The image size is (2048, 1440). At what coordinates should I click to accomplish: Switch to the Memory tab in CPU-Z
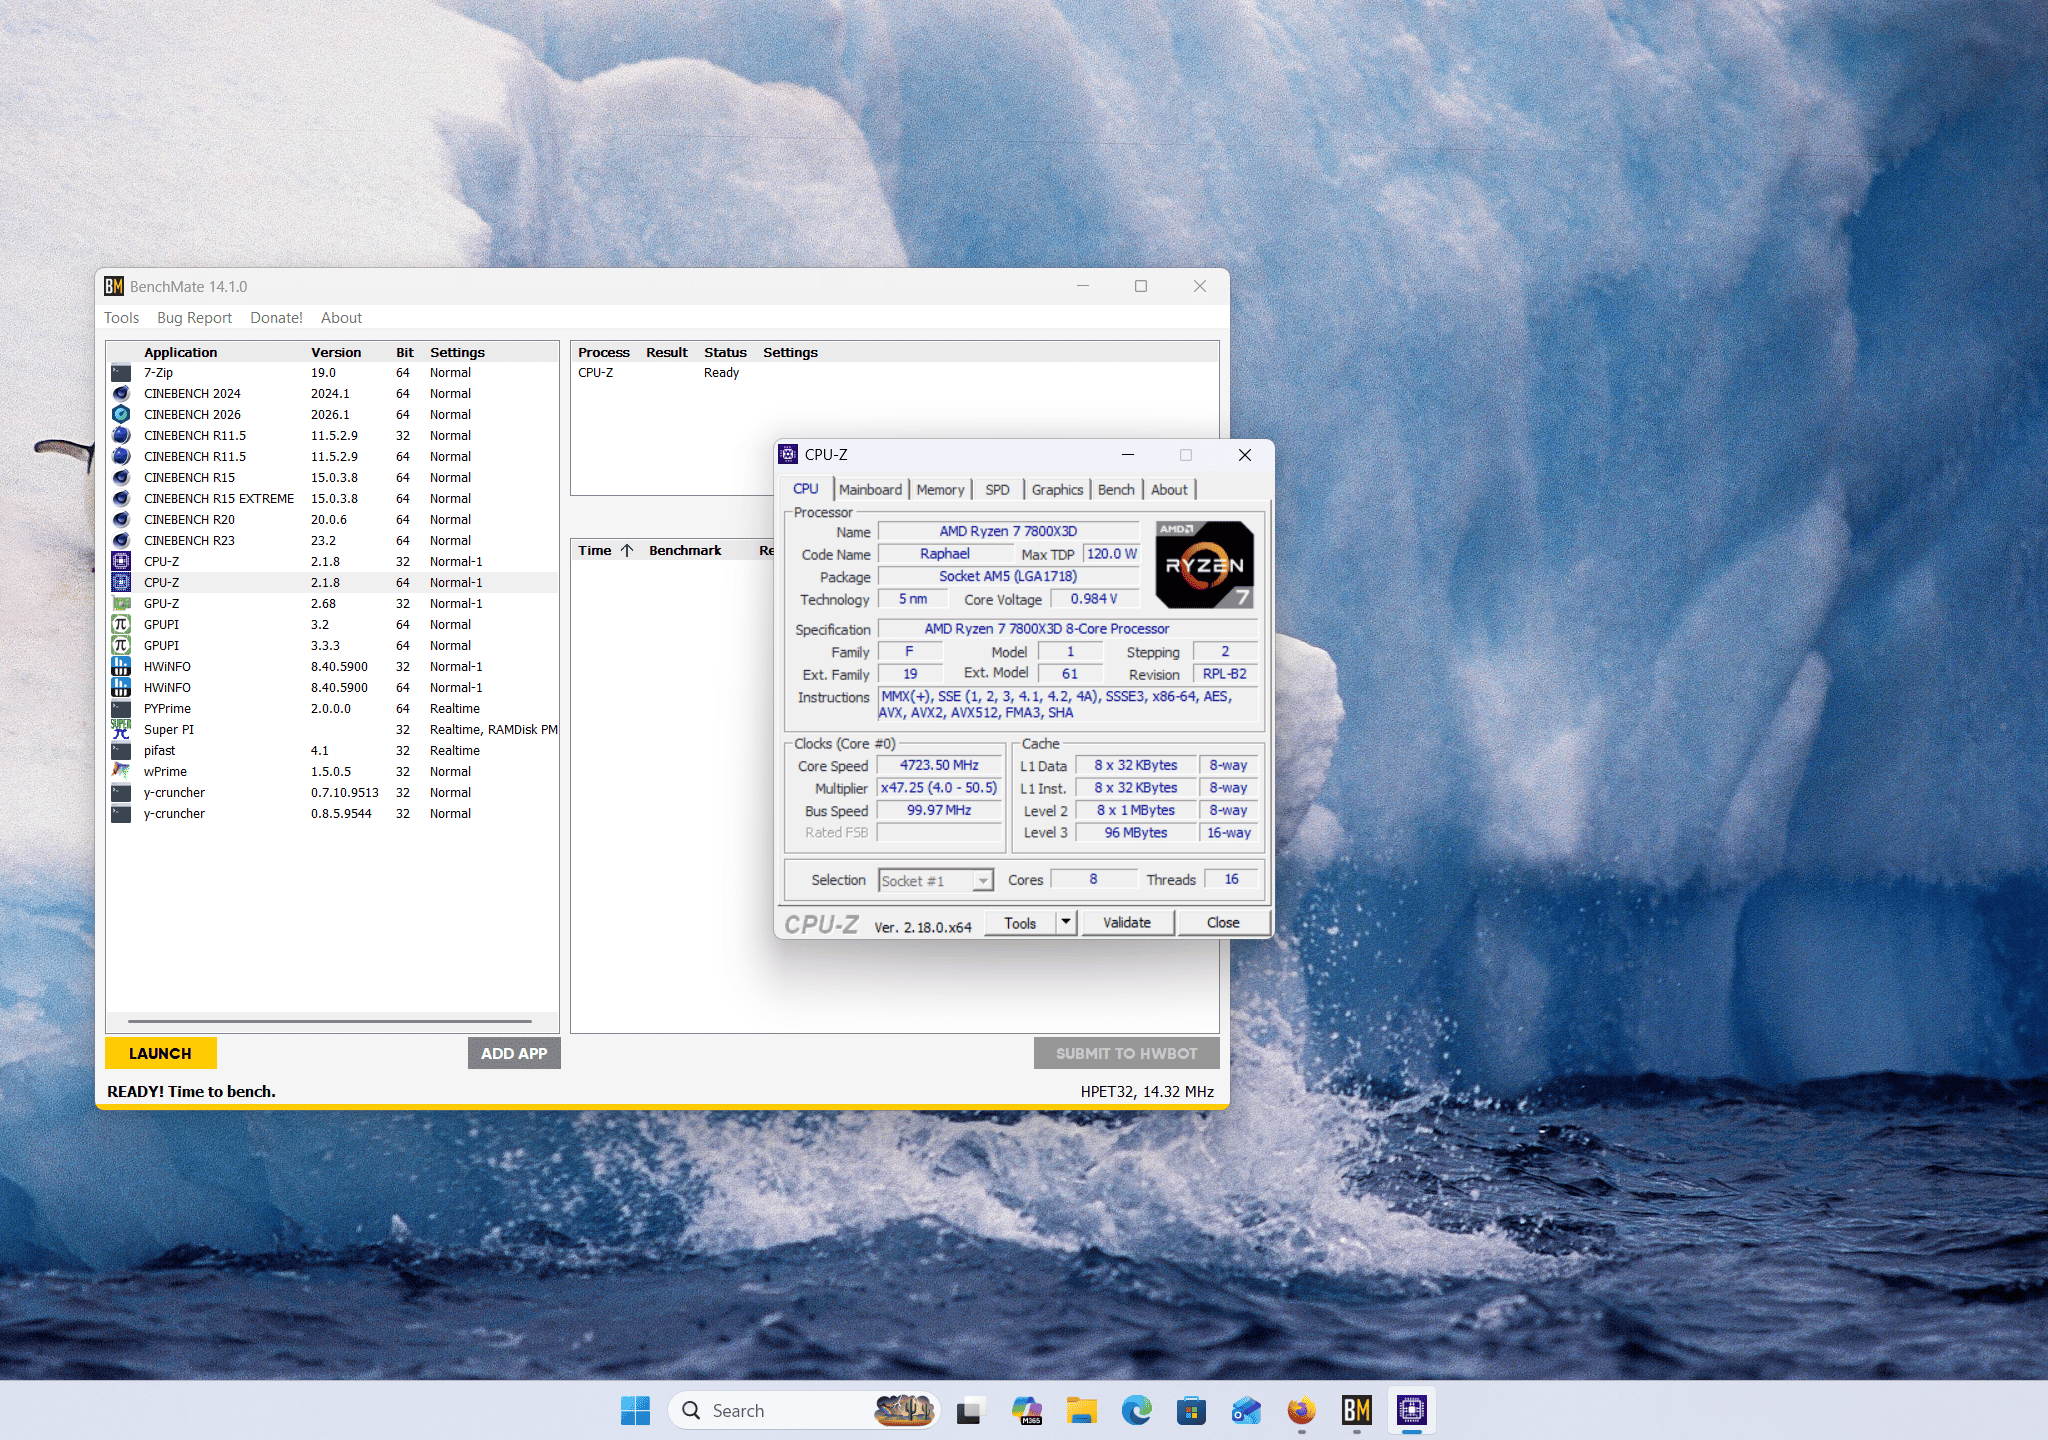[x=940, y=489]
